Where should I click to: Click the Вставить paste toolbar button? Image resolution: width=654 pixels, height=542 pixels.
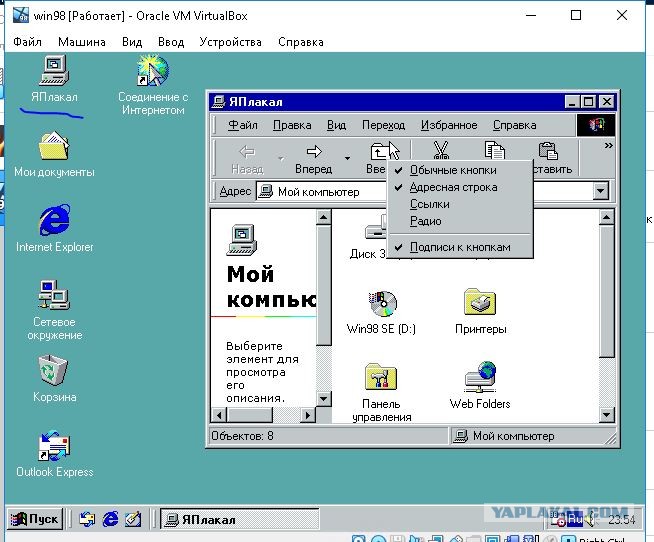[548, 158]
